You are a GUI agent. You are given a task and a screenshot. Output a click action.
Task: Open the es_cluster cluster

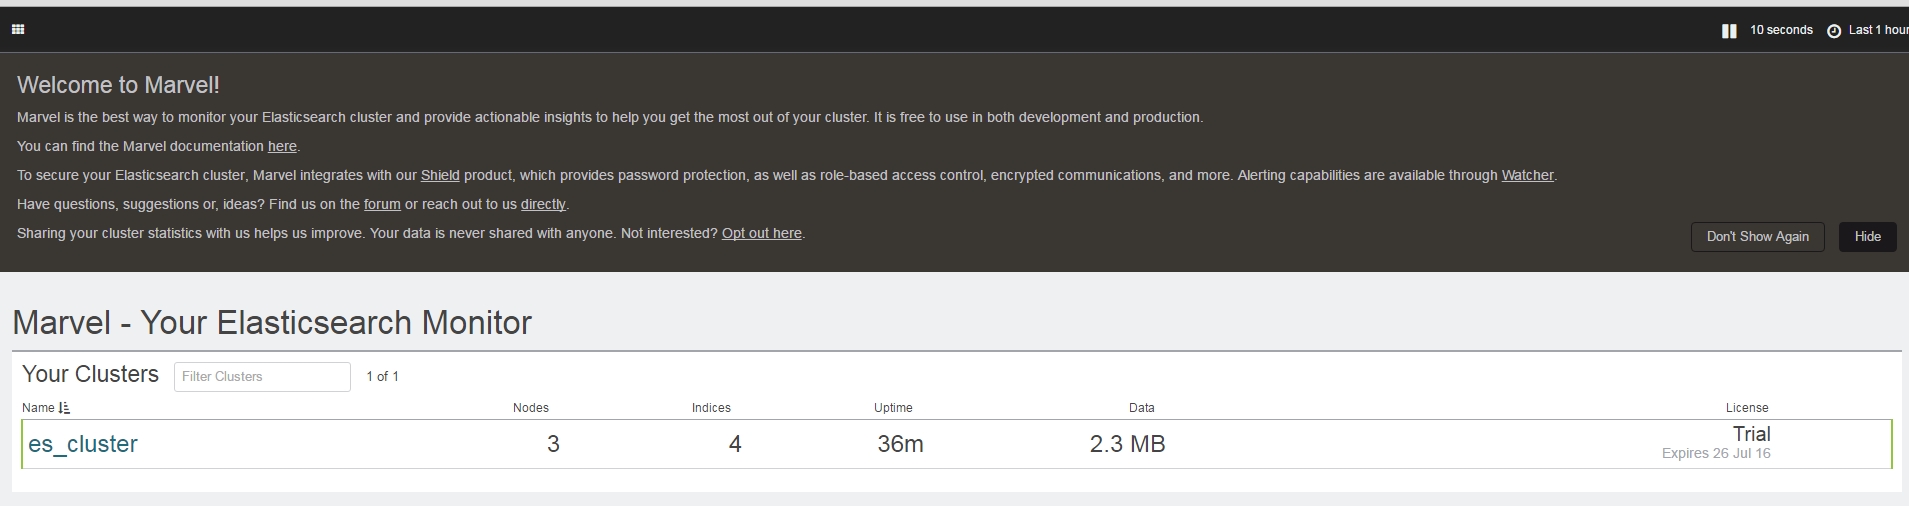click(83, 444)
